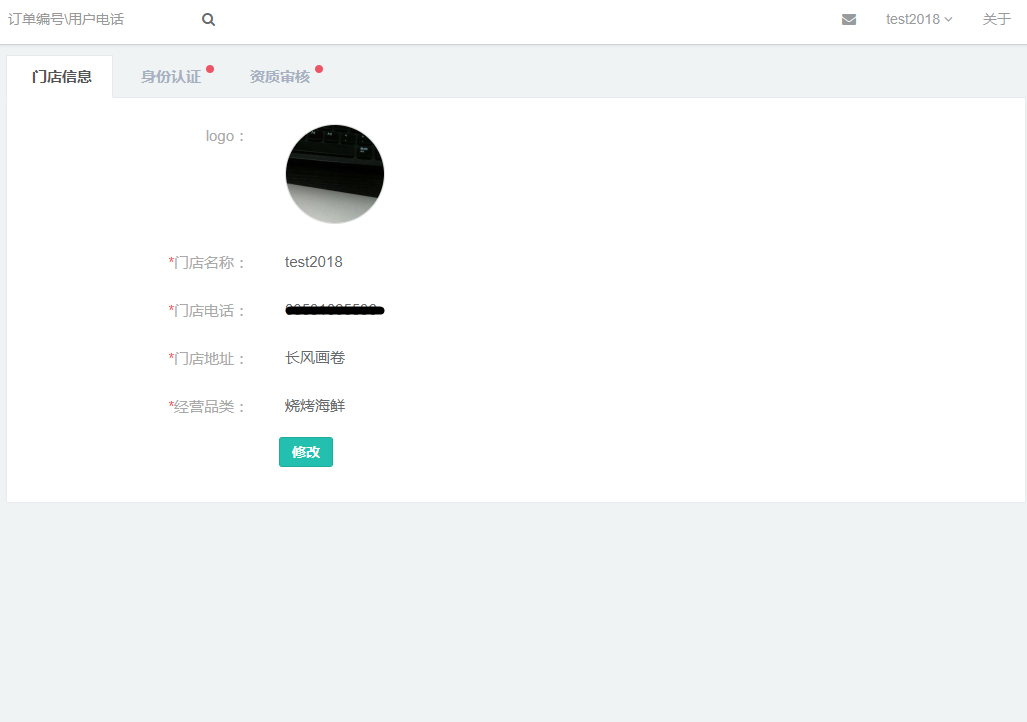The width and height of the screenshot is (1027, 722).
Task: Switch to the 资质审核 tab
Action: [280, 77]
